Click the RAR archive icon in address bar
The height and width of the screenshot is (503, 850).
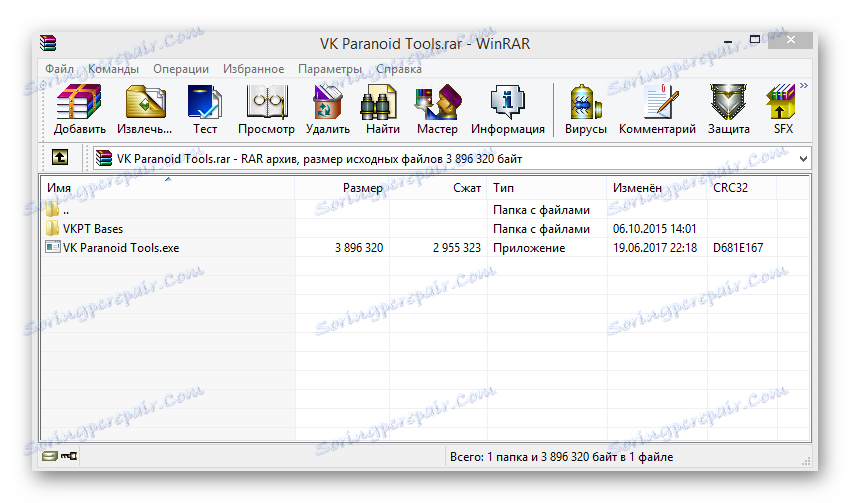tap(104, 158)
